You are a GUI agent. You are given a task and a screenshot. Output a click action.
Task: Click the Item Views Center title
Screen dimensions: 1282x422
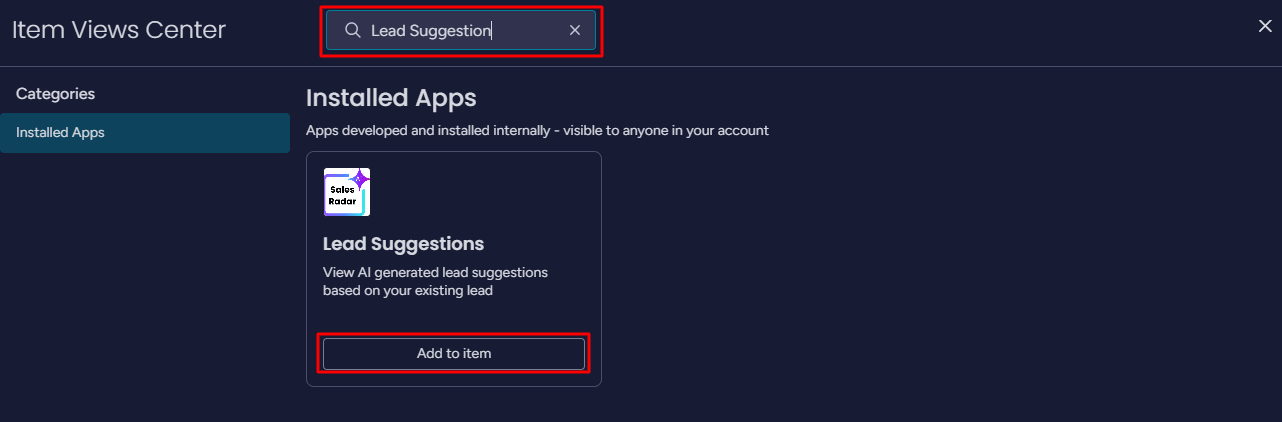tap(119, 30)
